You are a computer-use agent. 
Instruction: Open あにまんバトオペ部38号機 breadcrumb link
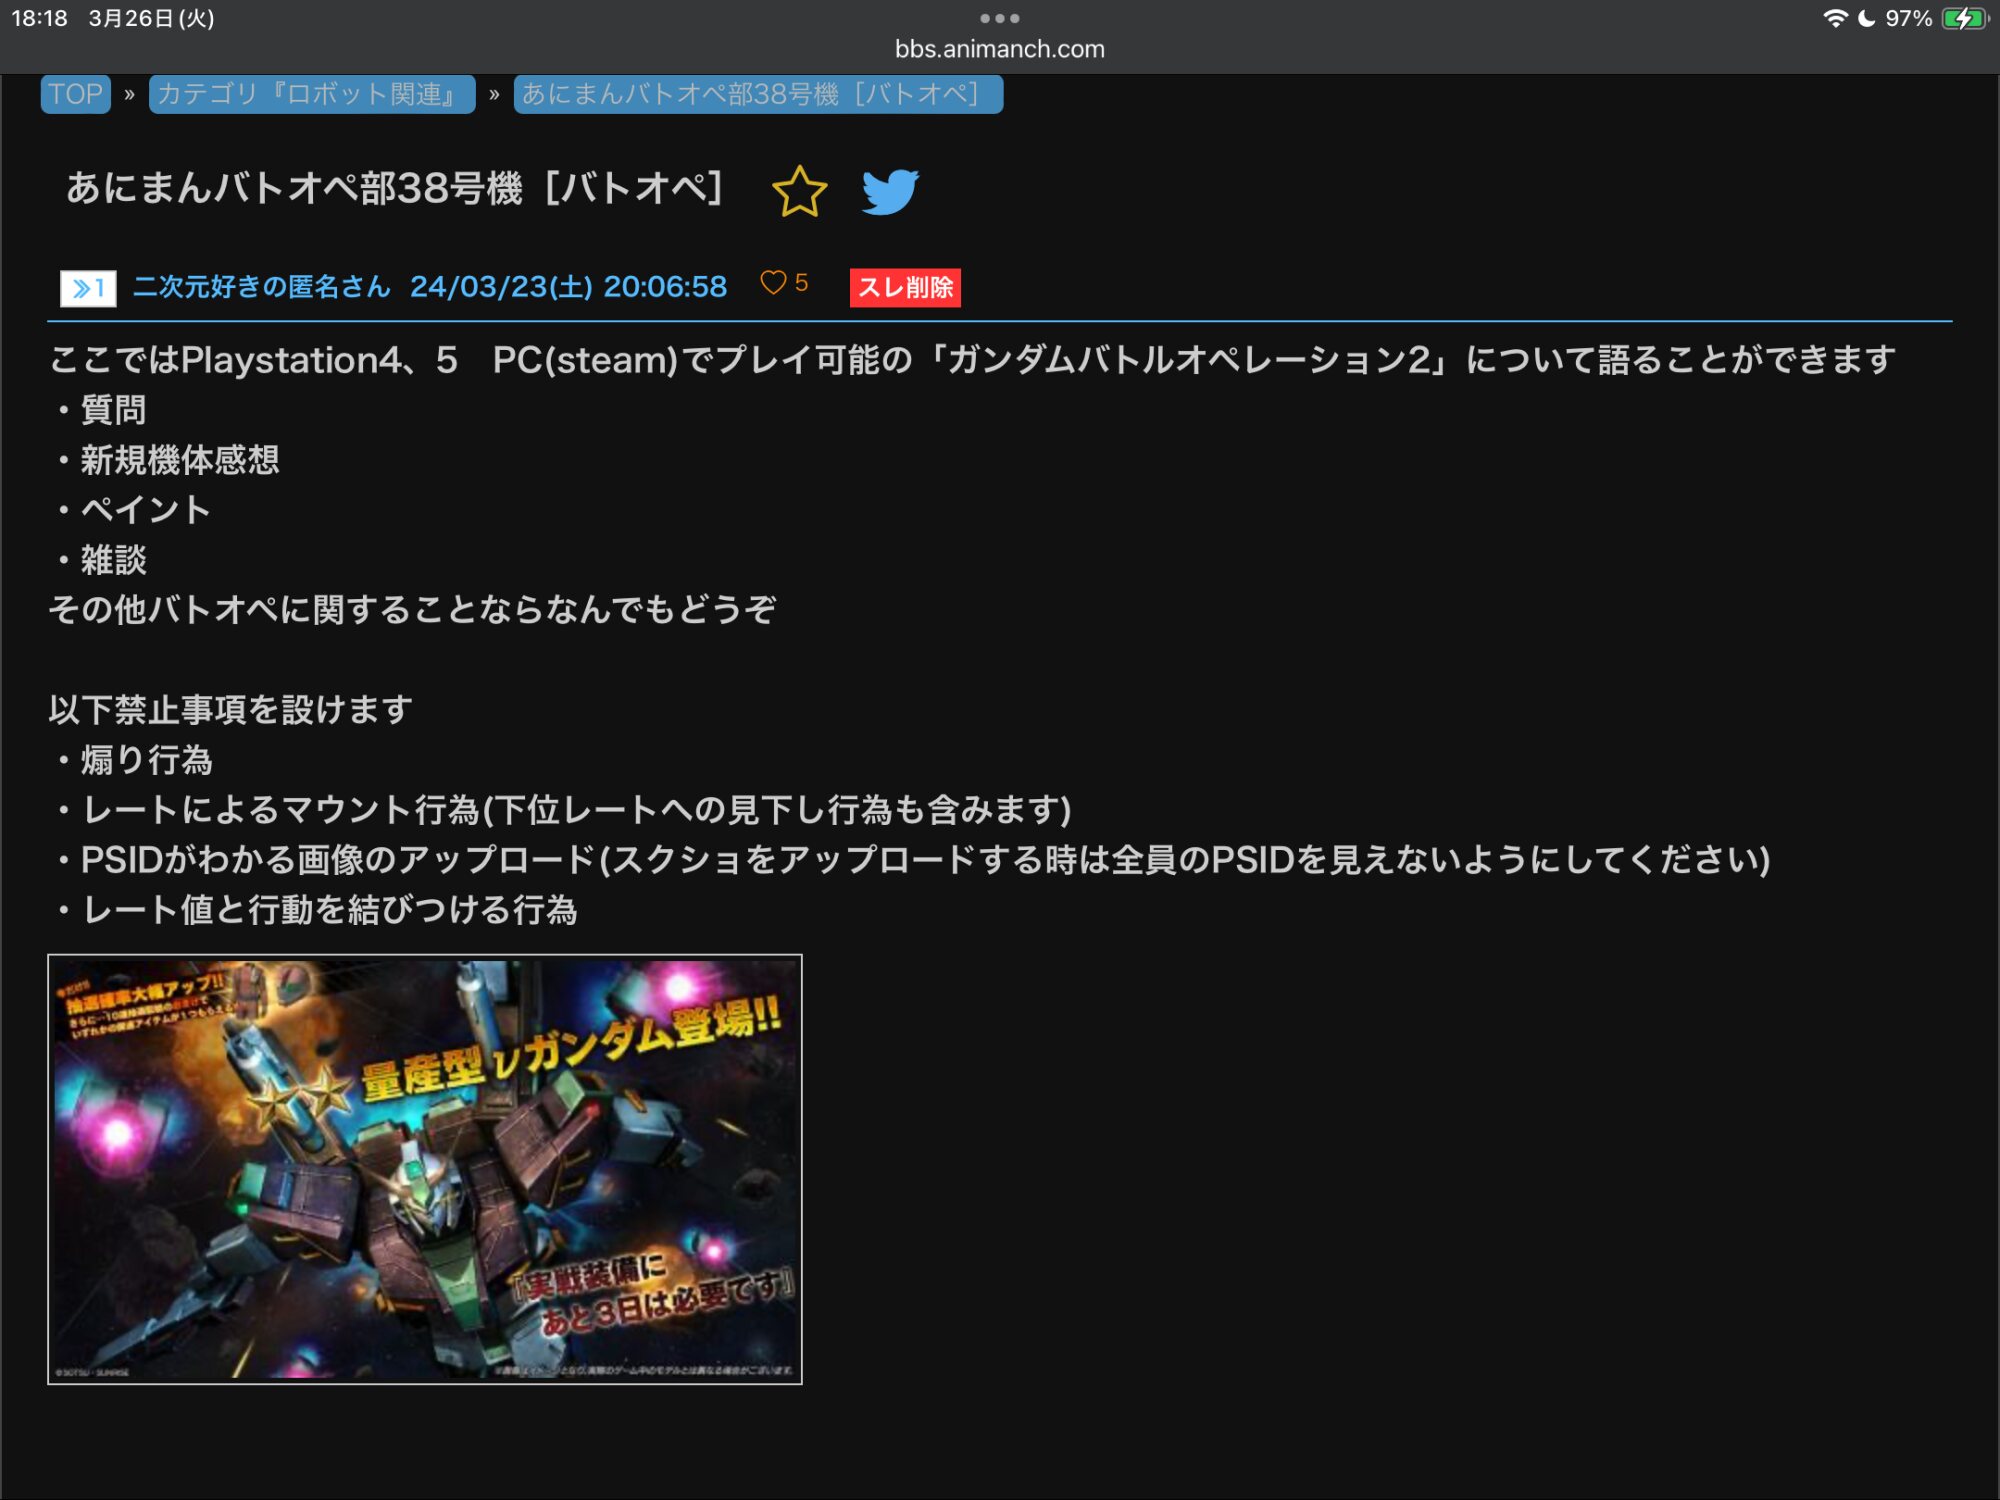tap(758, 94)
